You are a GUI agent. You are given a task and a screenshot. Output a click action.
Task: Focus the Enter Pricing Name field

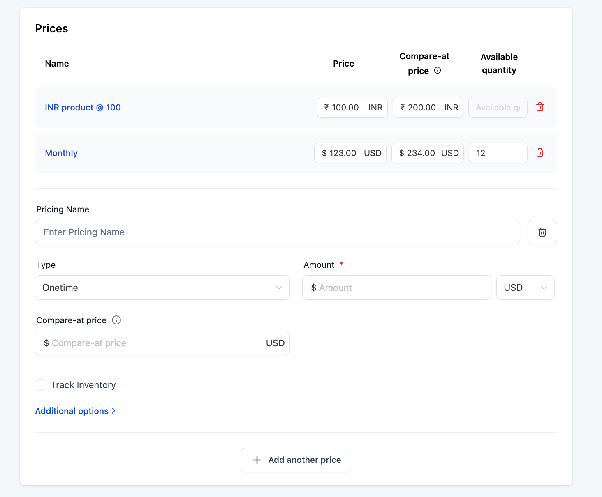[278, 232]
